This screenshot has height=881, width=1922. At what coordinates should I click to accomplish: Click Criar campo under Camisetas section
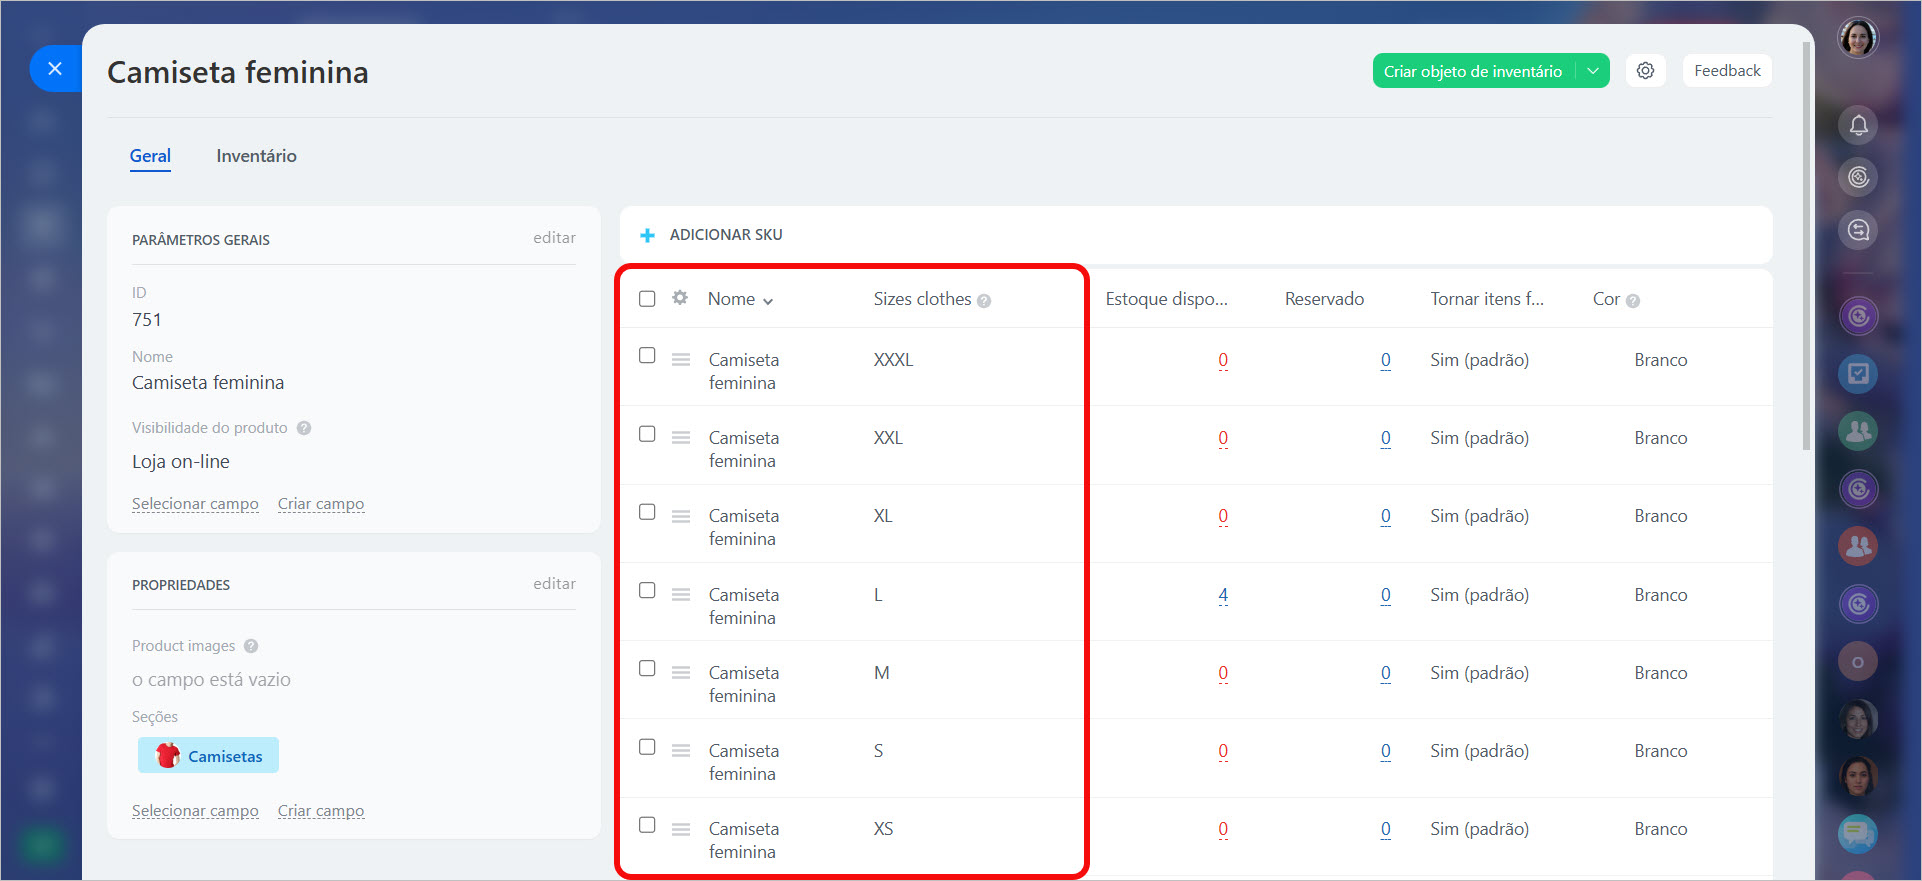tap(321, 811)
